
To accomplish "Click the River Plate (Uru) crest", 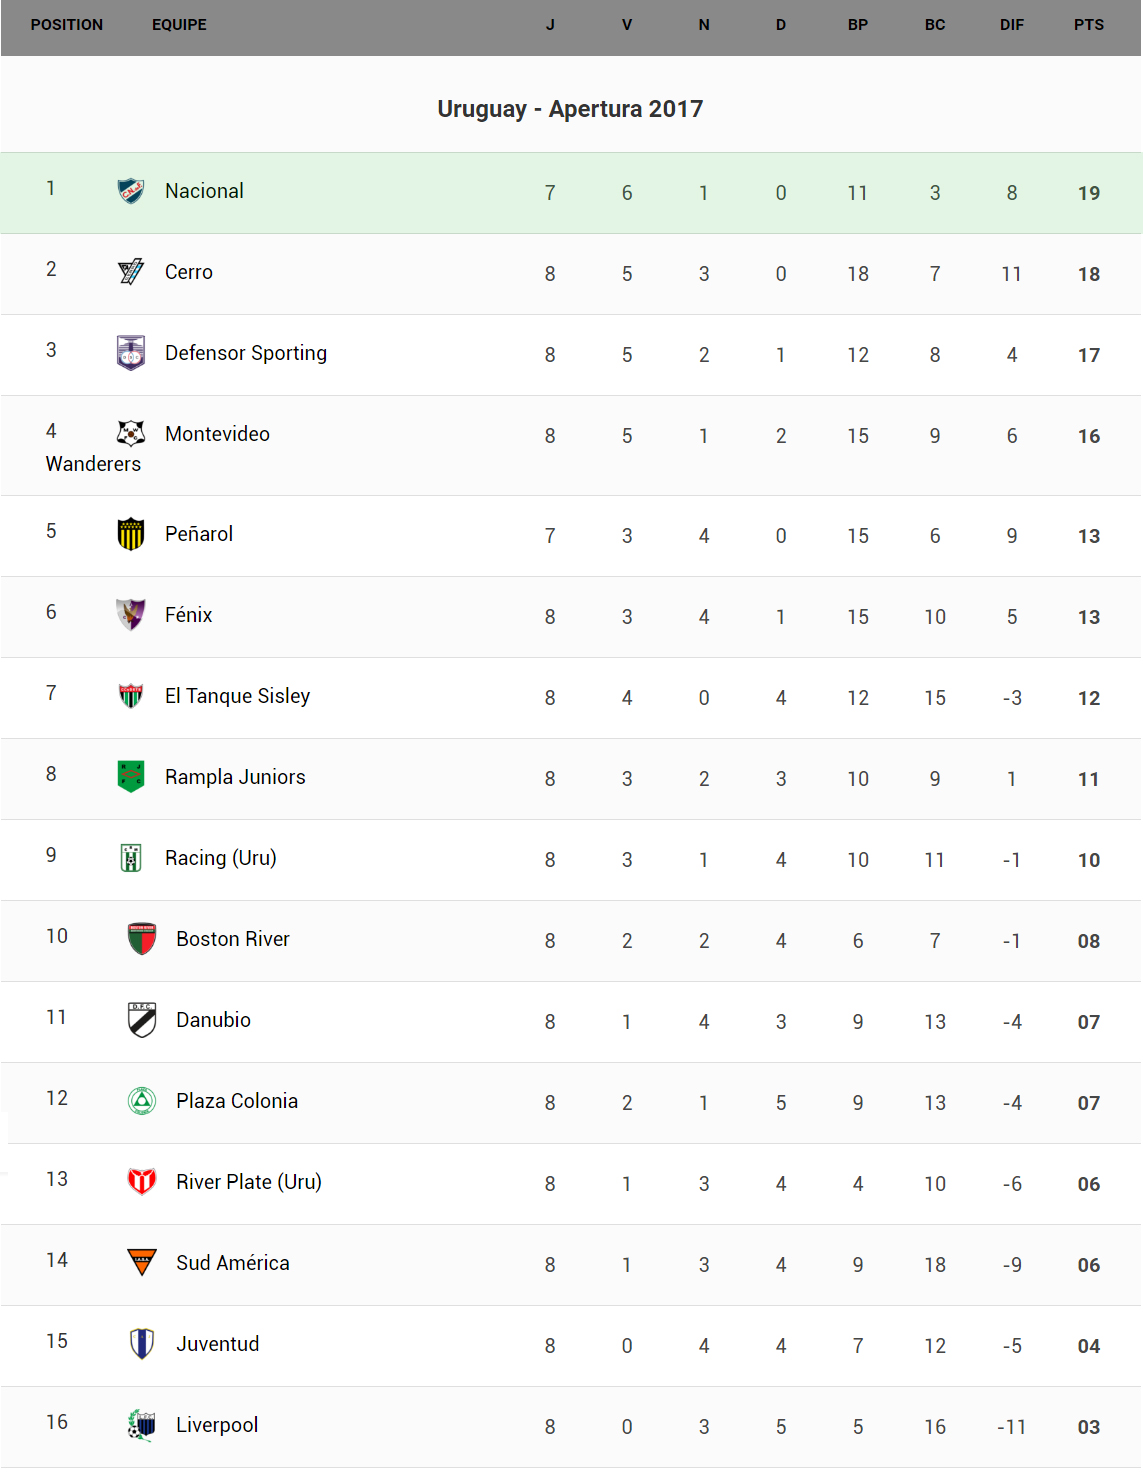I will 142,1181.
